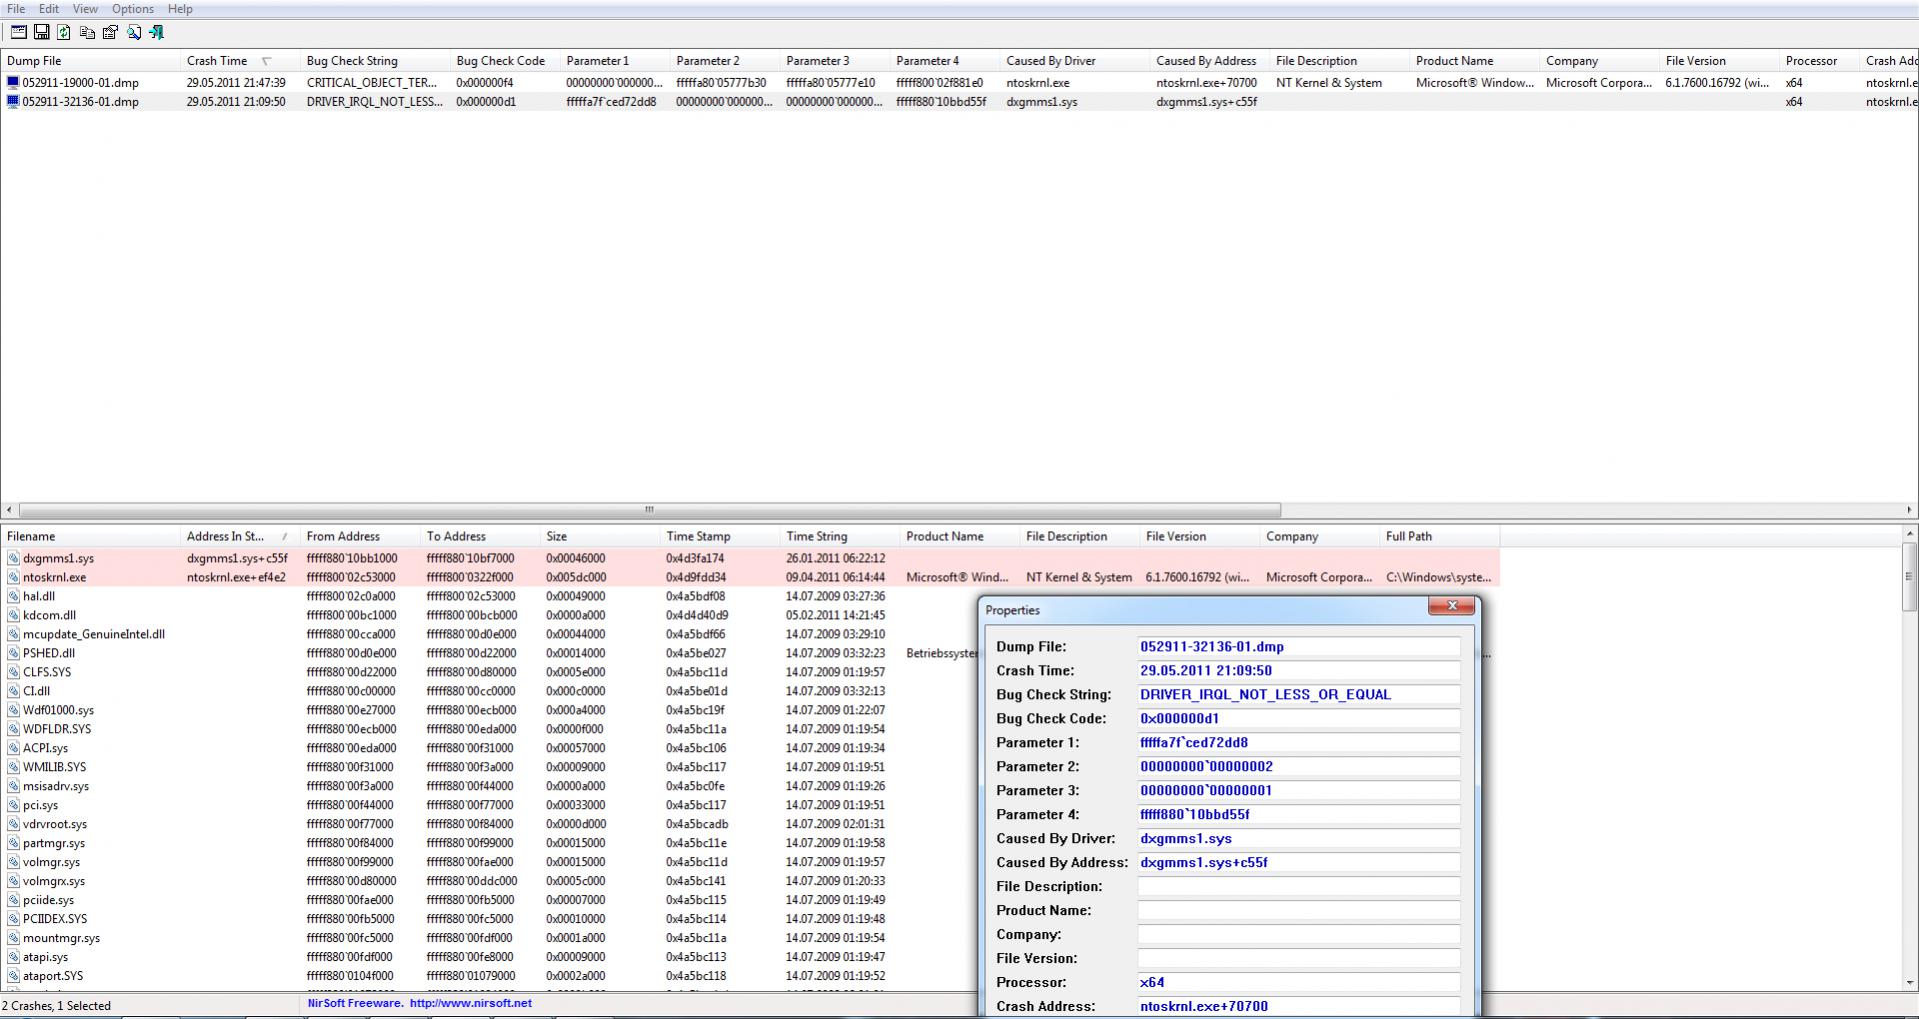Click the Save (floppy disk) toolbar icon

coord(41,32)
